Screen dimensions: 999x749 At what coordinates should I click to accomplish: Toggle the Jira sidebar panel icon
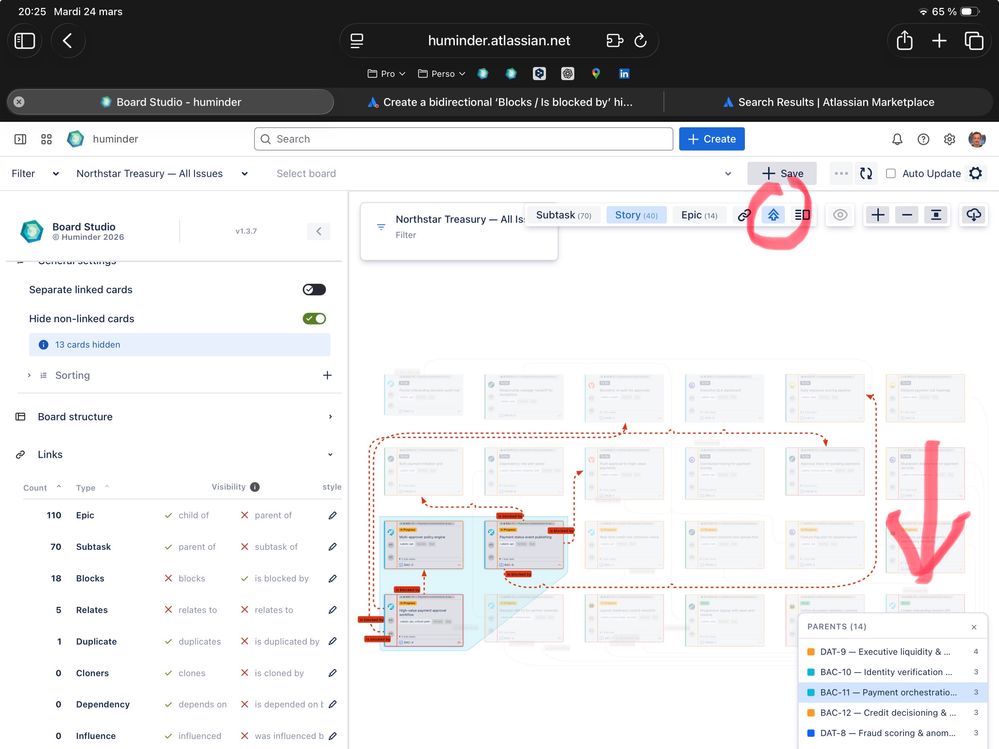[20, 139]
